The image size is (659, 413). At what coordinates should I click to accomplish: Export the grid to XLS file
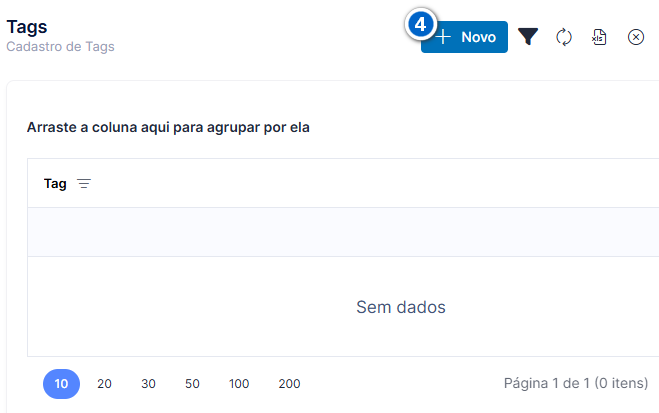pos(599,37)
